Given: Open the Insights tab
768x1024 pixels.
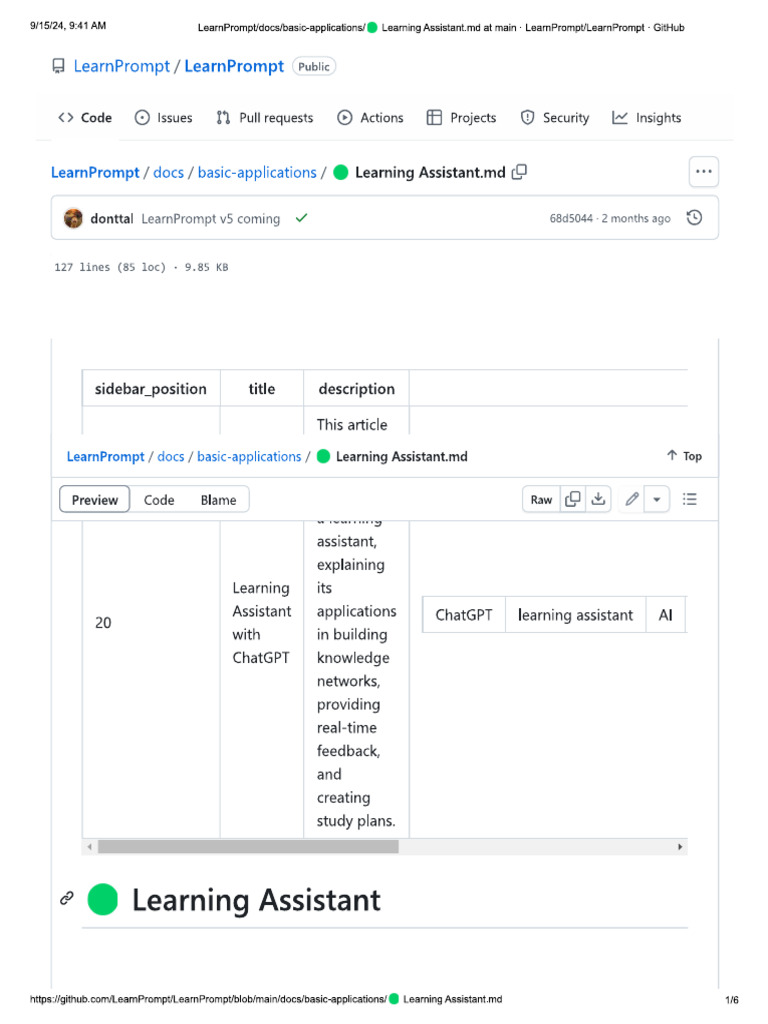Looking at the screenshot, I should pyautogui.click(x=647, y=118).
